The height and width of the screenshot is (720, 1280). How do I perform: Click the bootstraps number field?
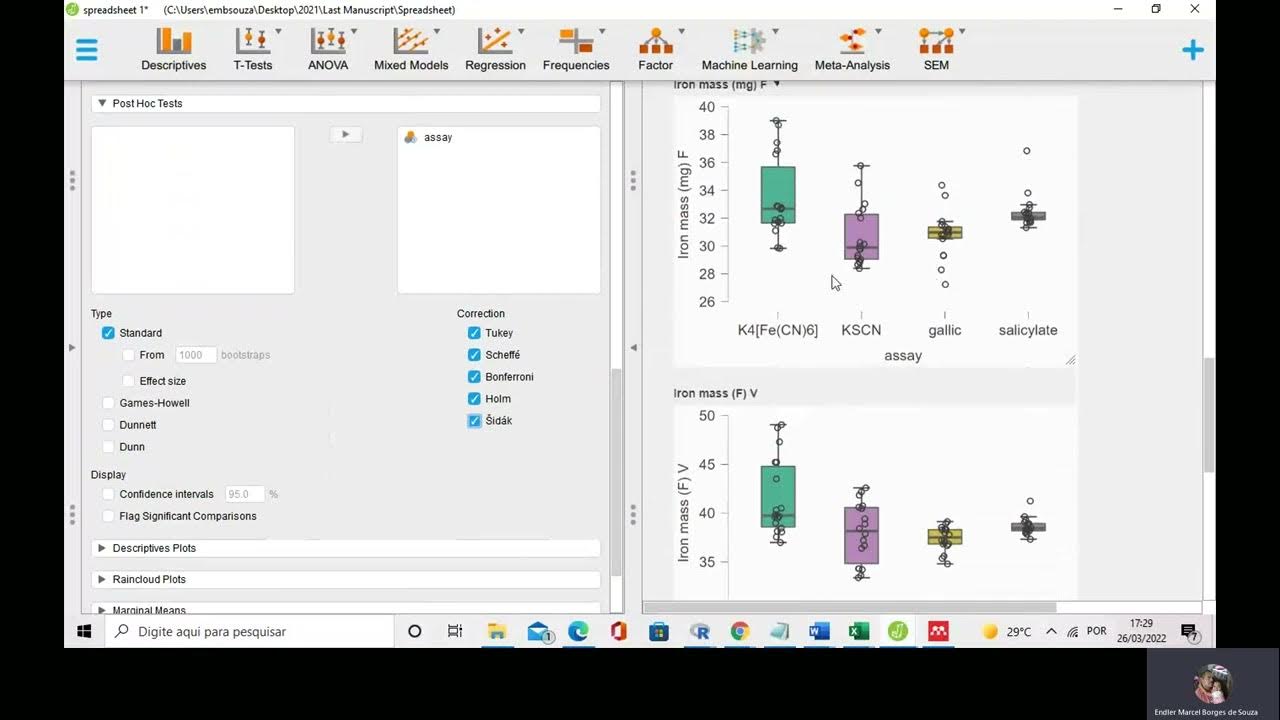click(x=196, y=355)
